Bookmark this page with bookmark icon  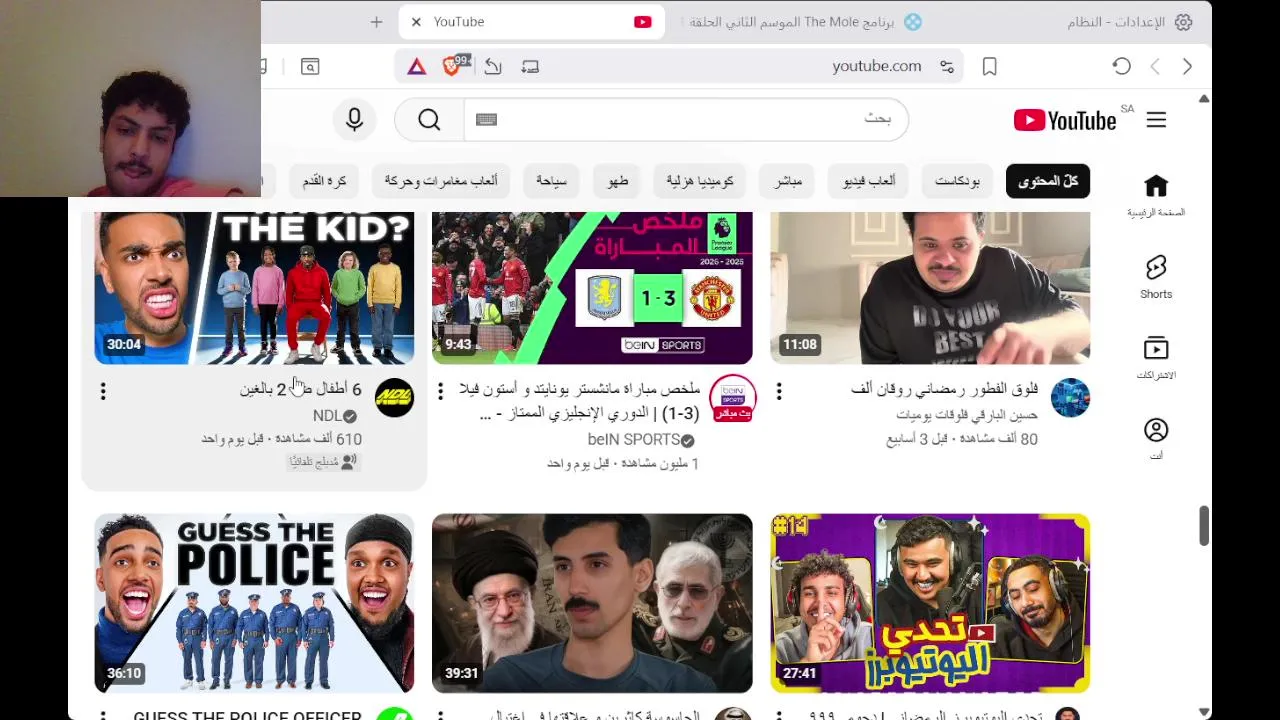point(989,66)
